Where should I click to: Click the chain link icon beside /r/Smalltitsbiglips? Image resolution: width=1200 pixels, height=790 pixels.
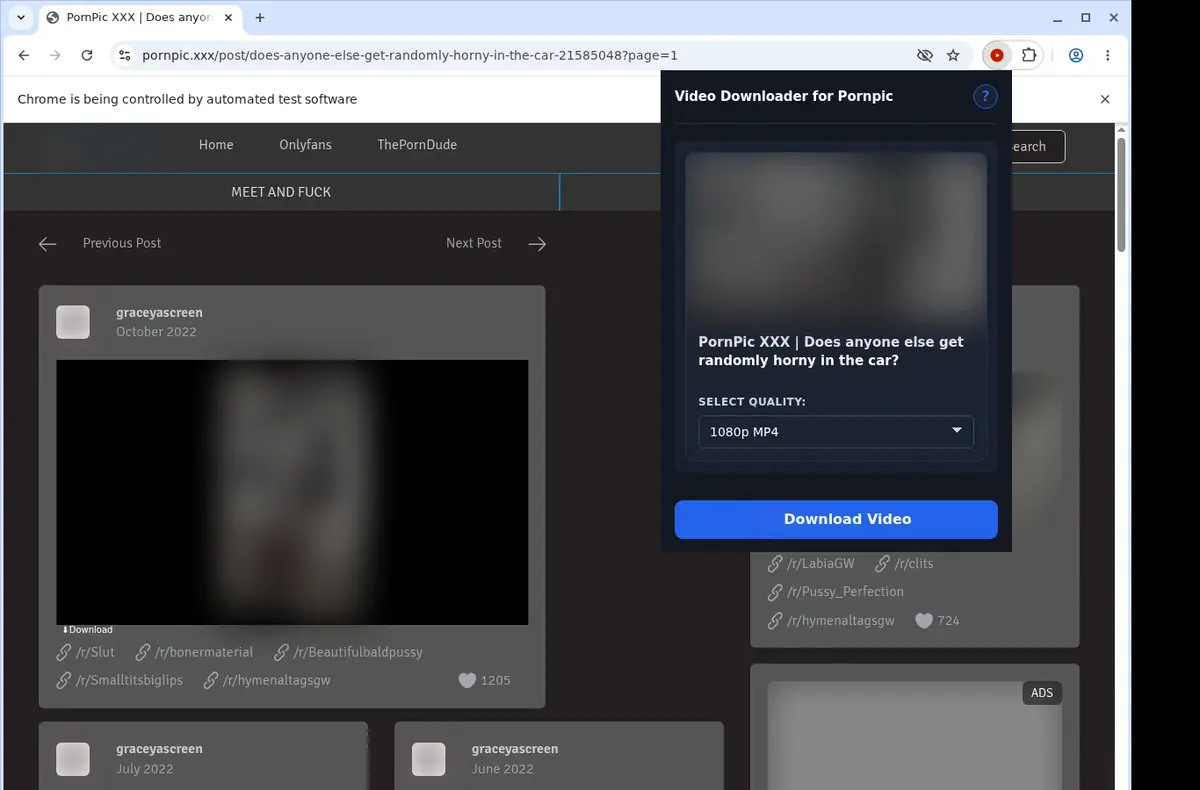pos(64,680)
